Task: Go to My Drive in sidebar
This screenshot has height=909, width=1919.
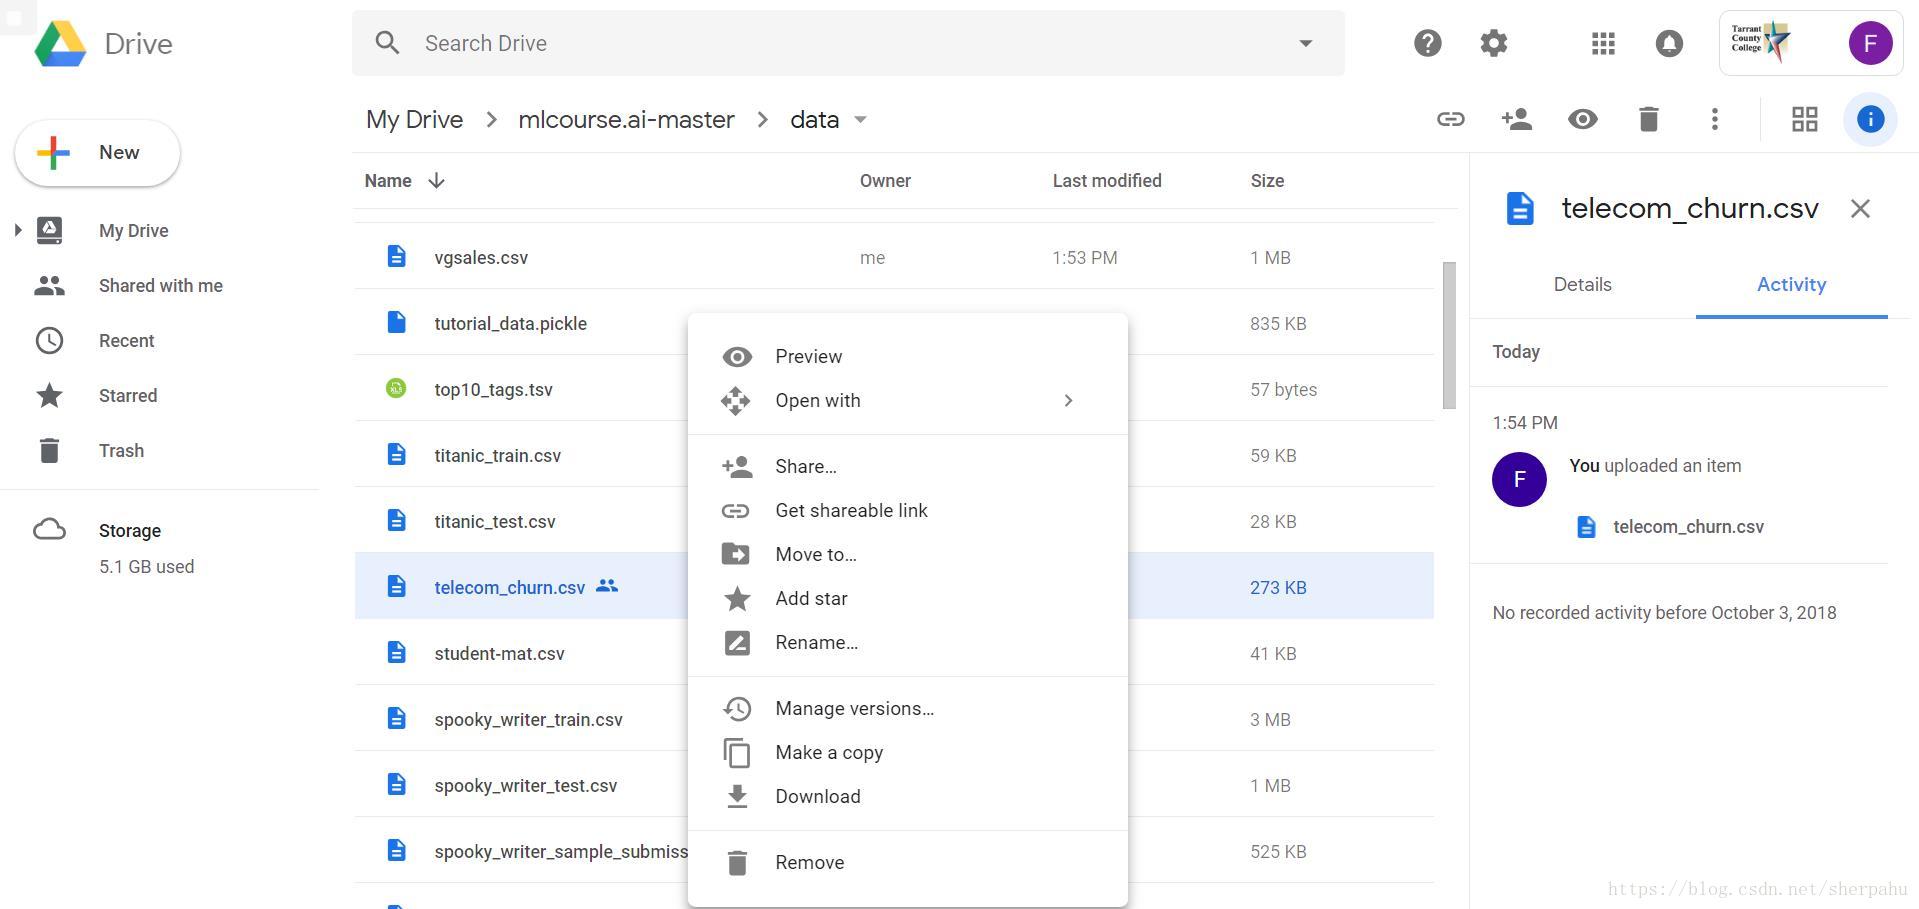Action: pyautogui.click(x=133, y=230)
